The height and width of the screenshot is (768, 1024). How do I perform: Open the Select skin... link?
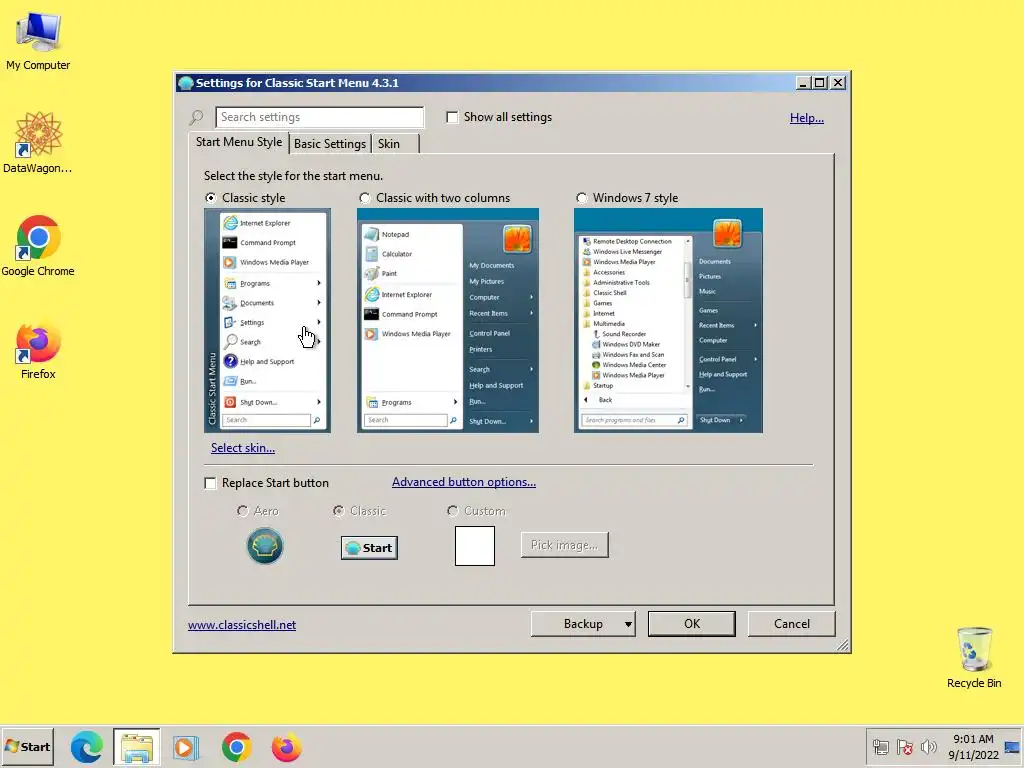[x=243, y=448]
